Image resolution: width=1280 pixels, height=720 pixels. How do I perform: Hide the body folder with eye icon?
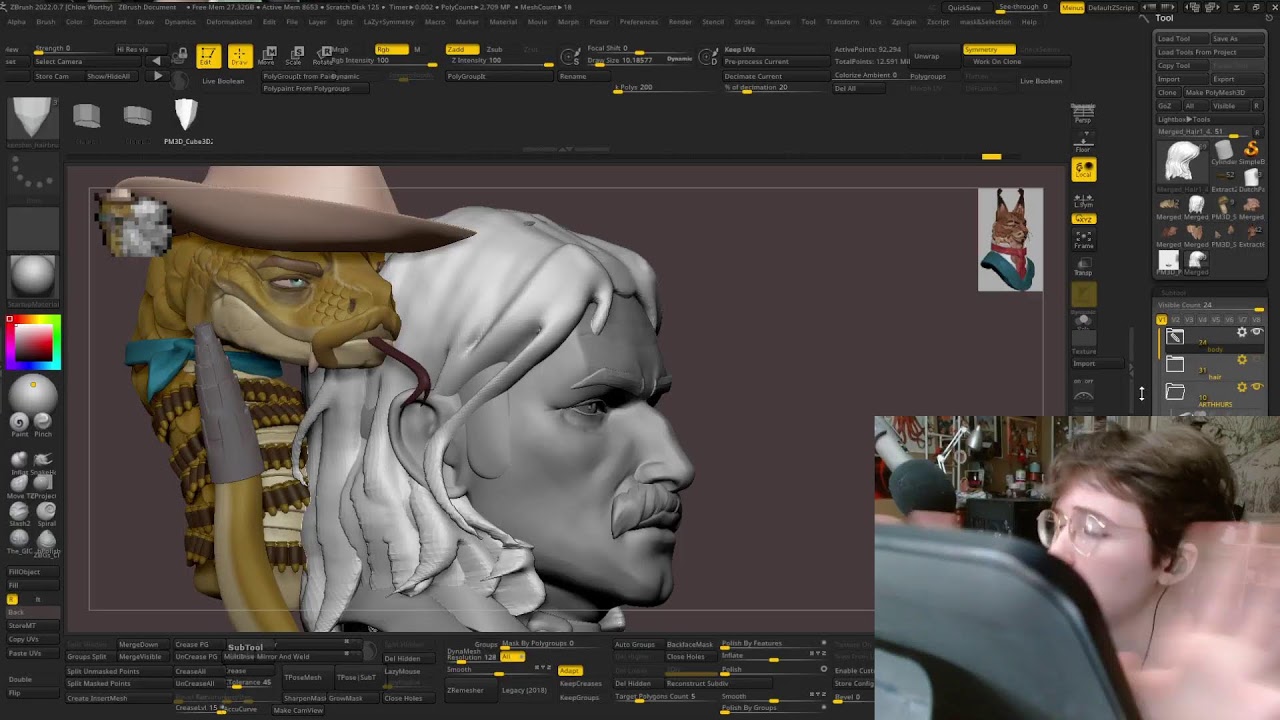[1257, 332]
